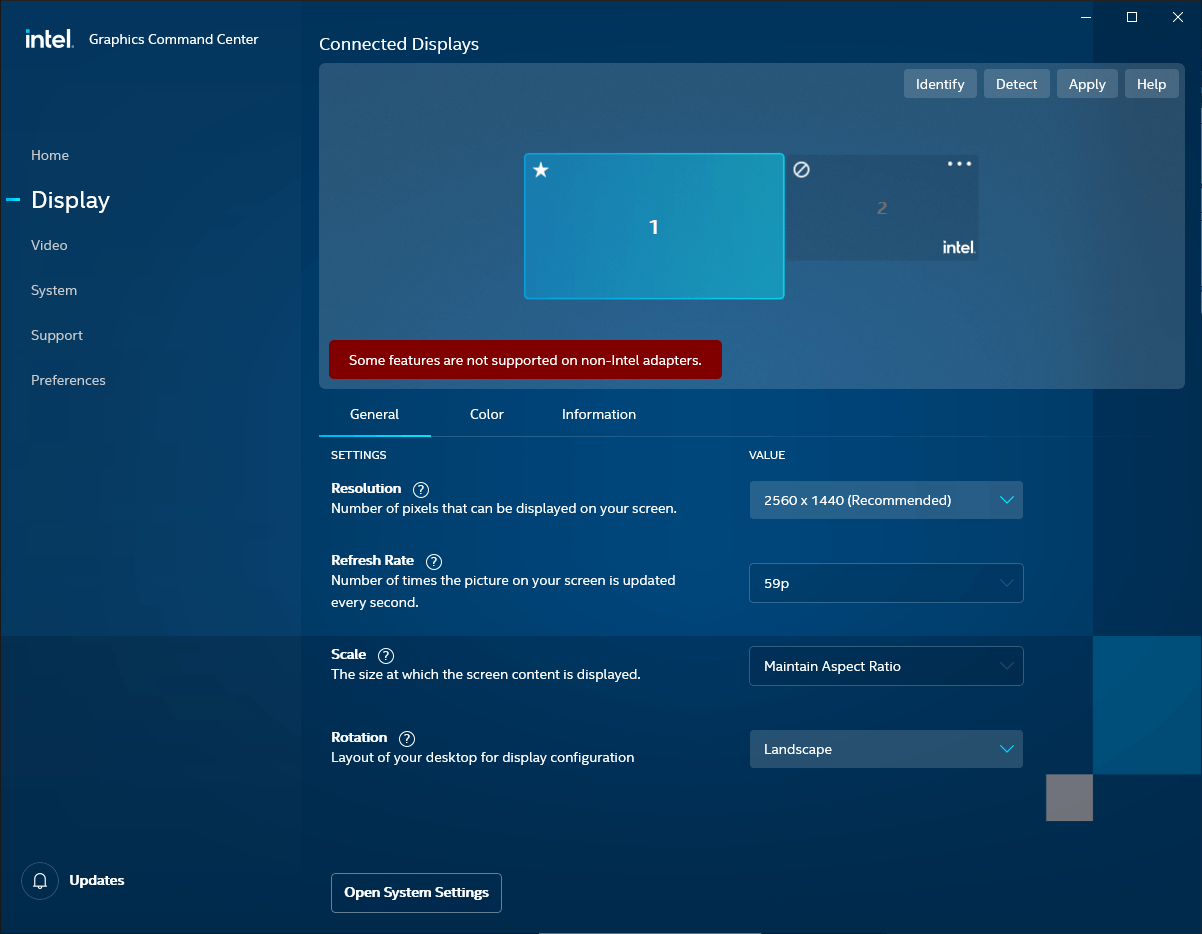
Task: Click the Detect button
Action: [1017, 84]
